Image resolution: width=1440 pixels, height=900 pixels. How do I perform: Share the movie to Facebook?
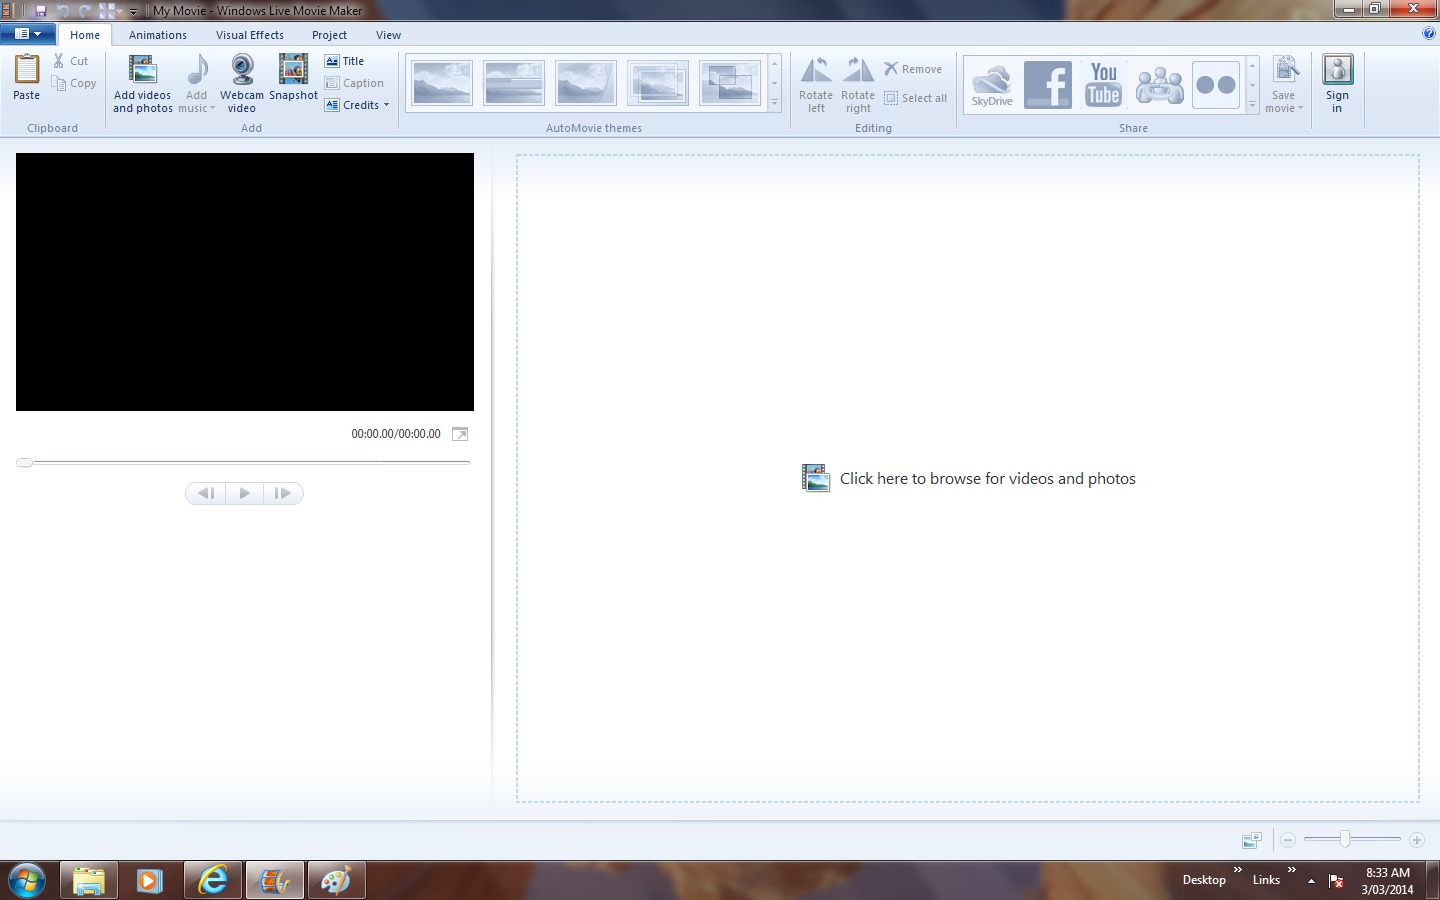(x=1048, y=85)
